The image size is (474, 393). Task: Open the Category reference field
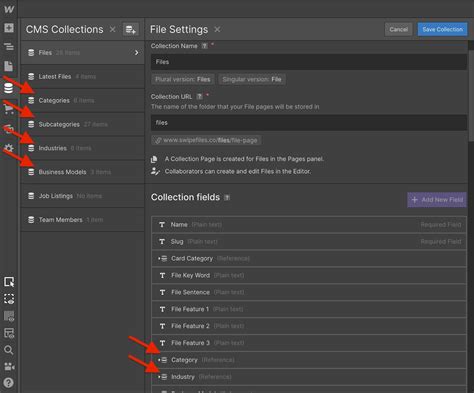click(309, 360)
